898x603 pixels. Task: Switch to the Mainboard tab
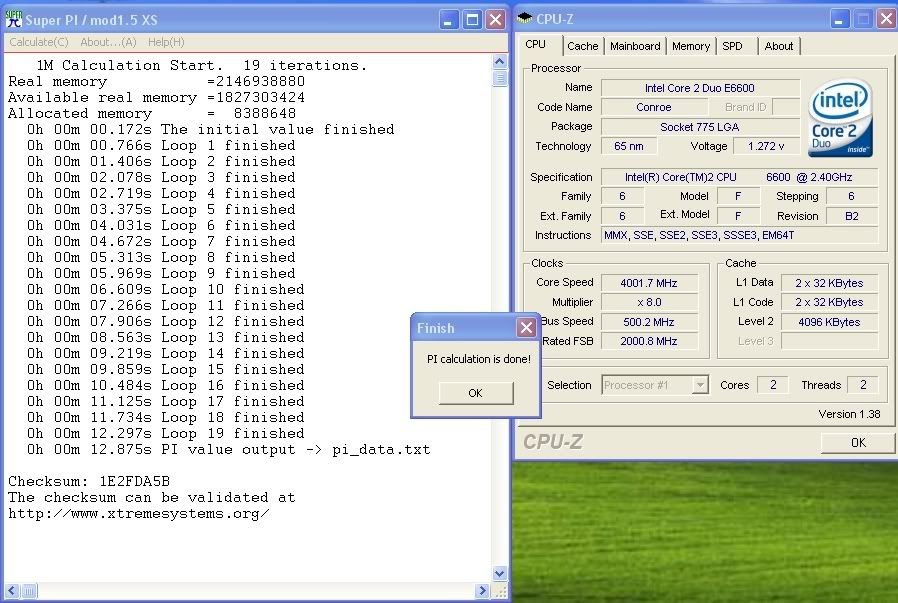click(x=635, y=46)
